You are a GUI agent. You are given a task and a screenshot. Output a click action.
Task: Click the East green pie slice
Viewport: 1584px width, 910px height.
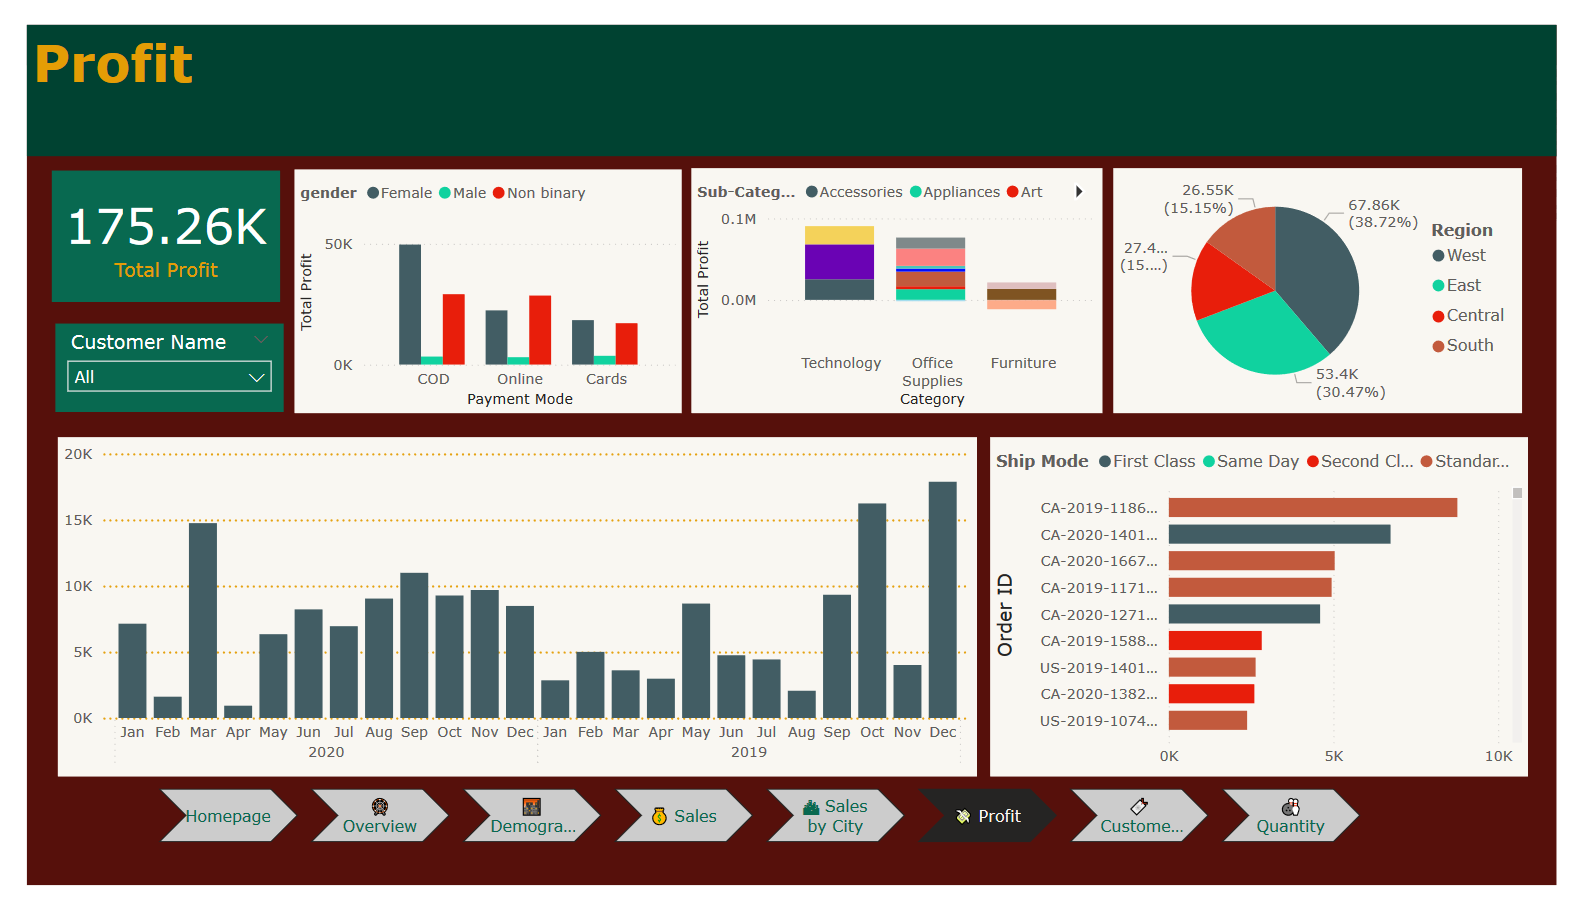pyautogui.click(x=1265, y=335)
